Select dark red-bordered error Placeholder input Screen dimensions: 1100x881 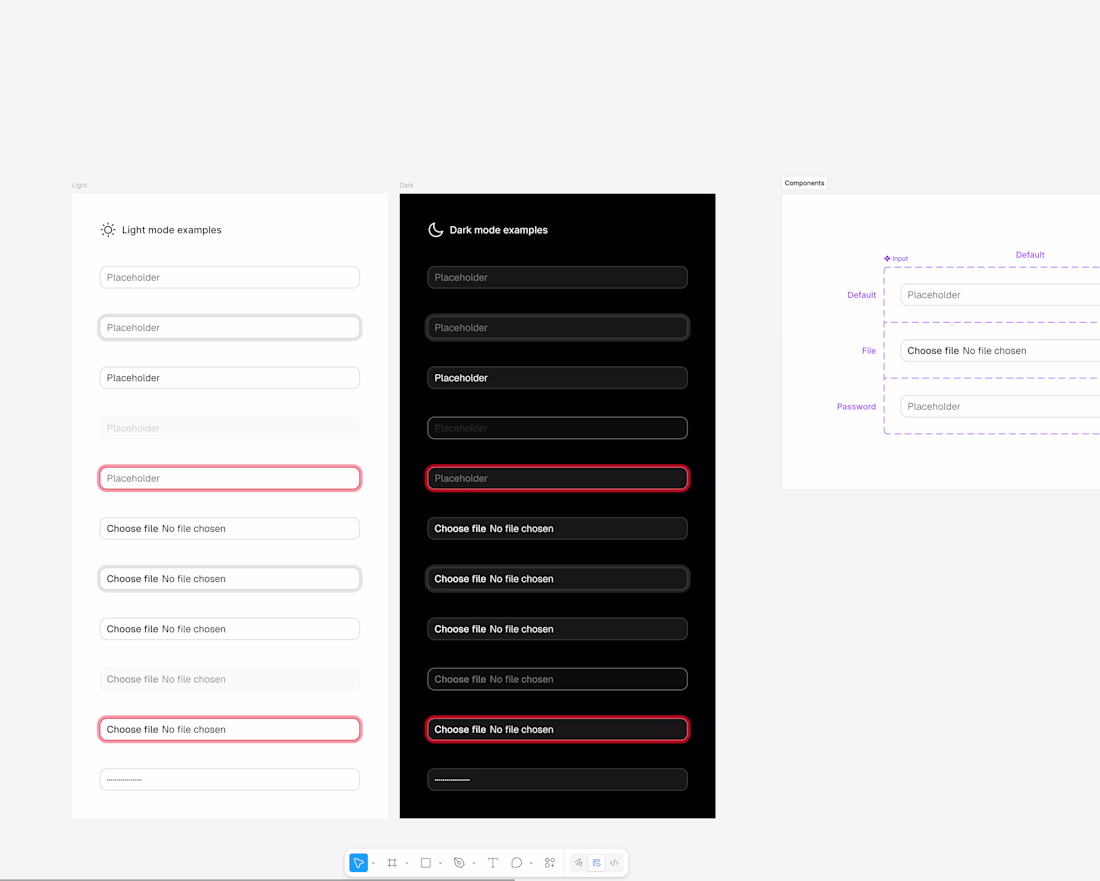click(x=558, y=478)
